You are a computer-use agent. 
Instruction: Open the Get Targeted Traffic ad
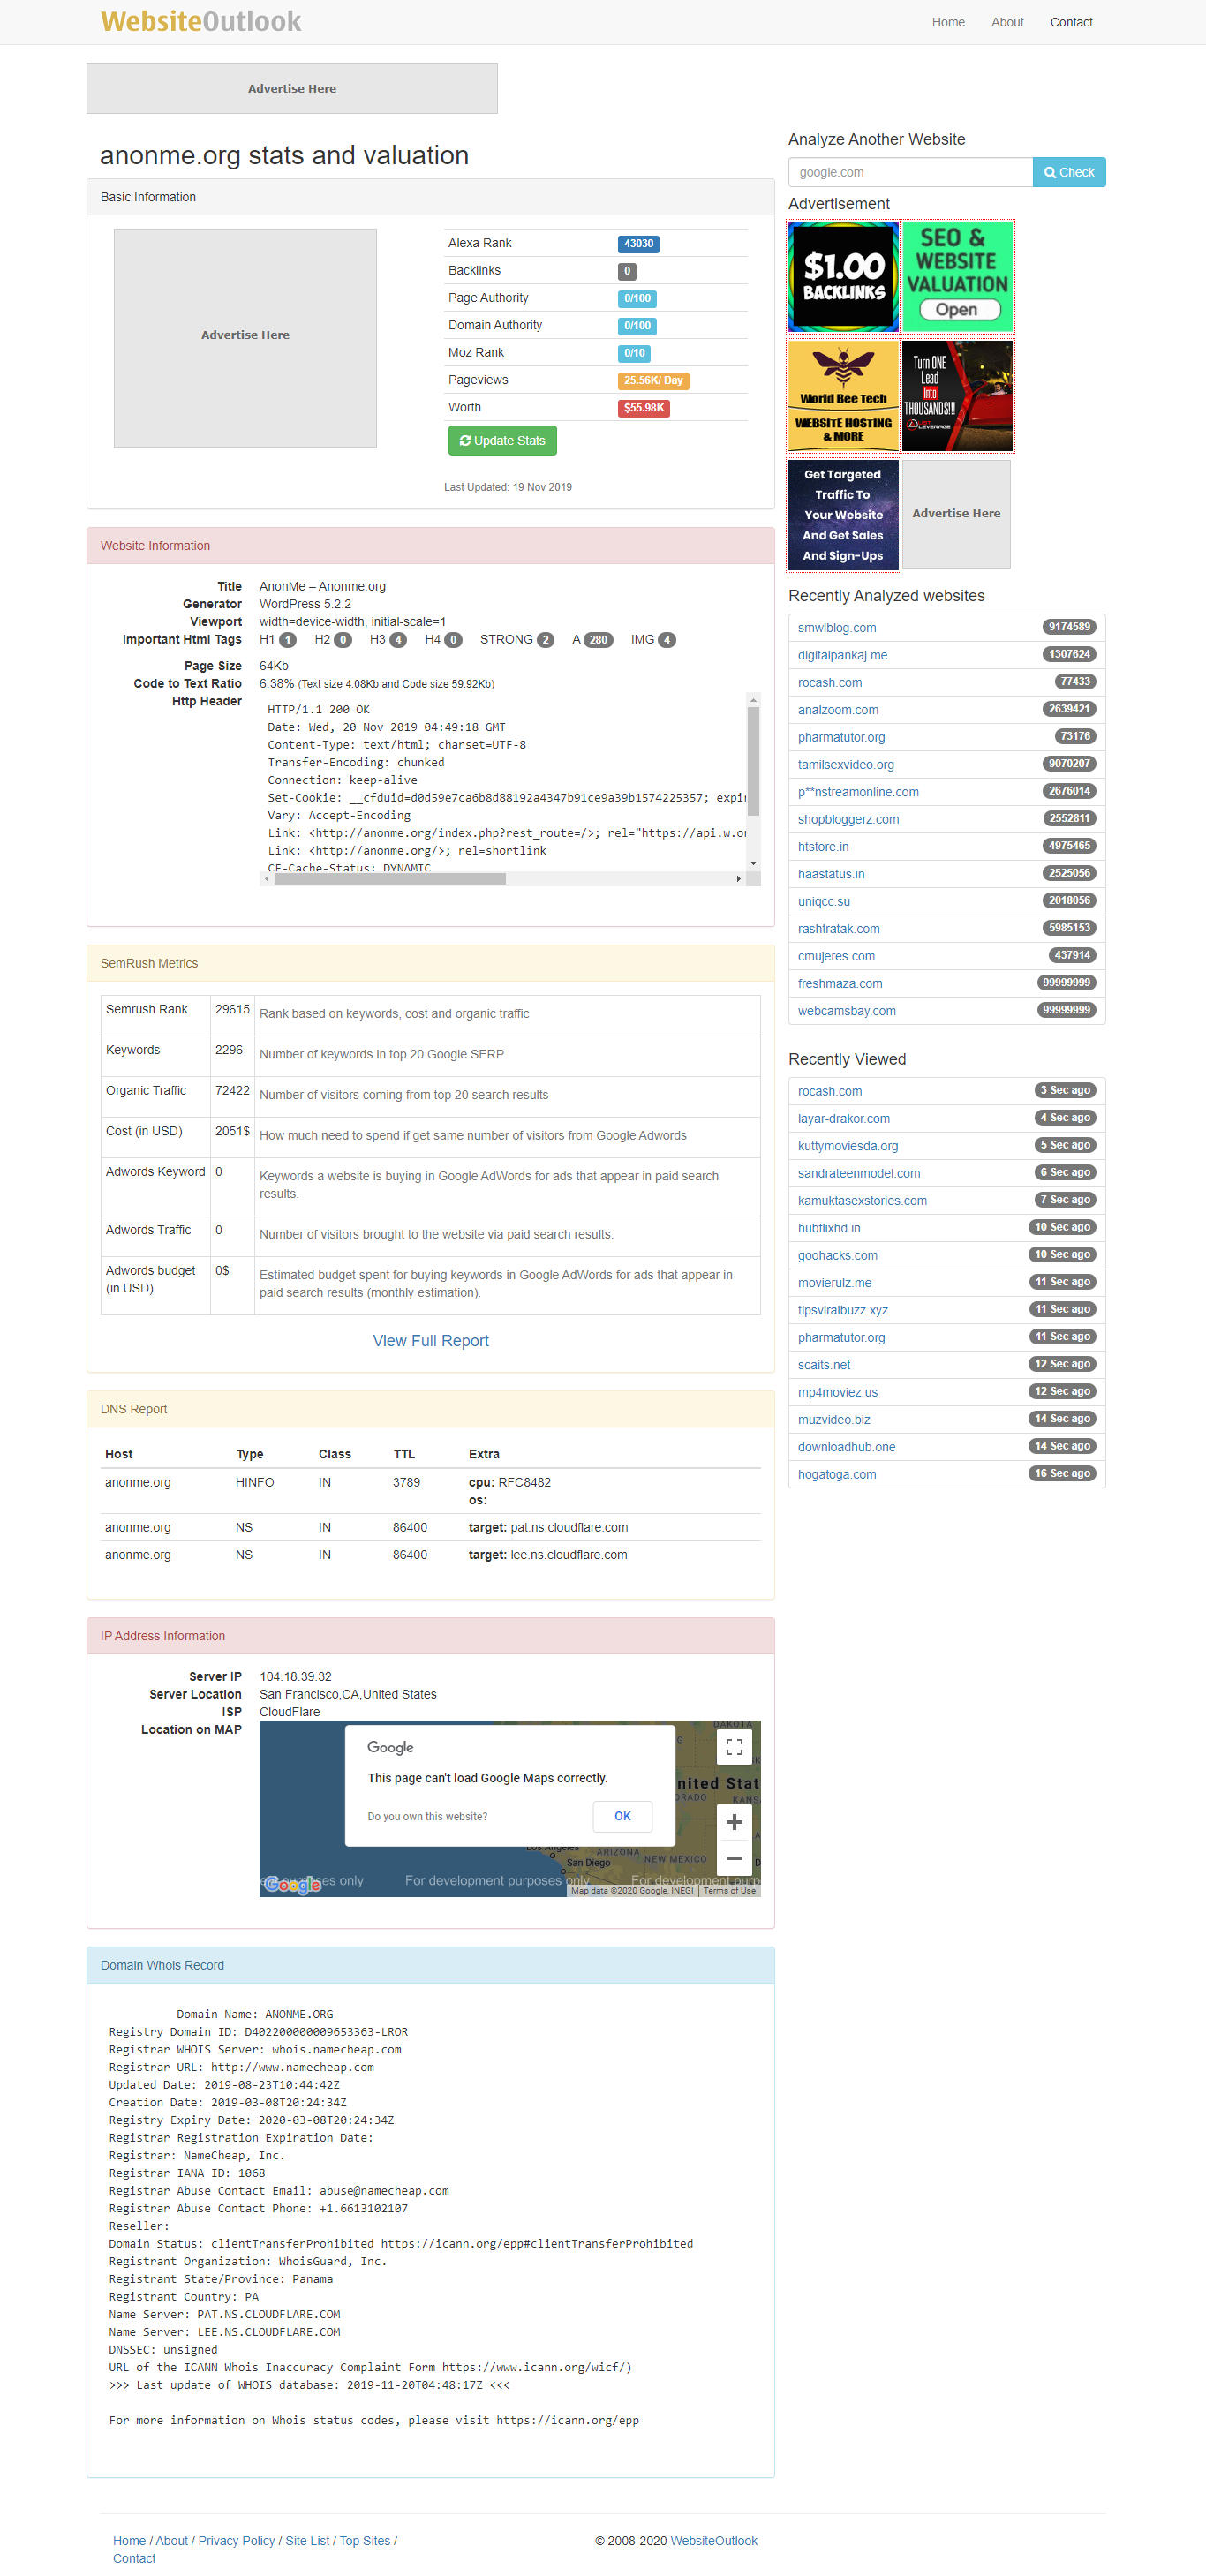point(843,514)
